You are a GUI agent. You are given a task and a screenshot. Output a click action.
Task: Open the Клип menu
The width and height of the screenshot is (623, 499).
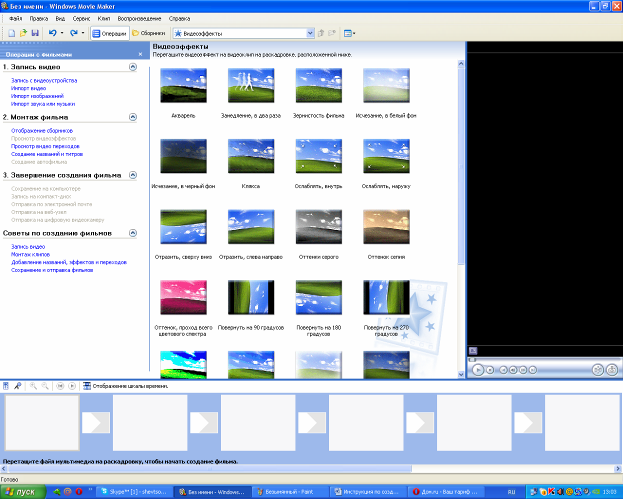coord(104,19)
